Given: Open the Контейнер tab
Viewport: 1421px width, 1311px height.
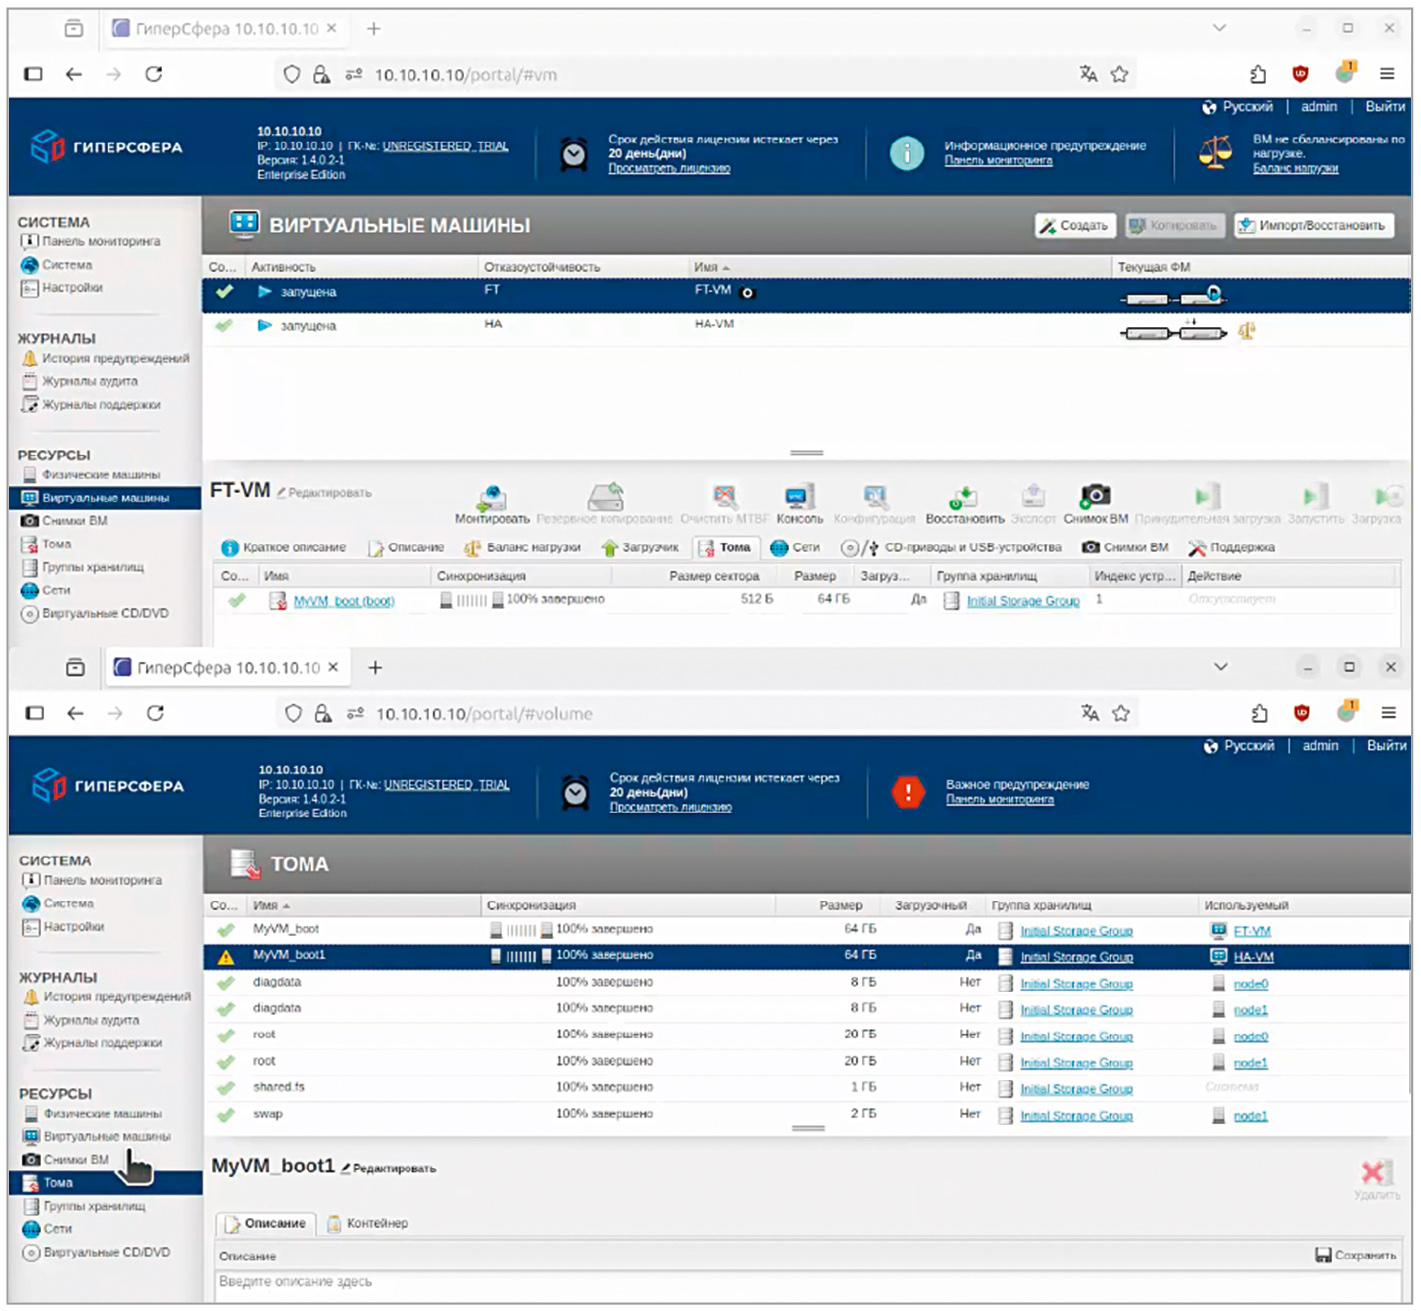Looking at the screenshot, I should click(x=368, y=1223).
